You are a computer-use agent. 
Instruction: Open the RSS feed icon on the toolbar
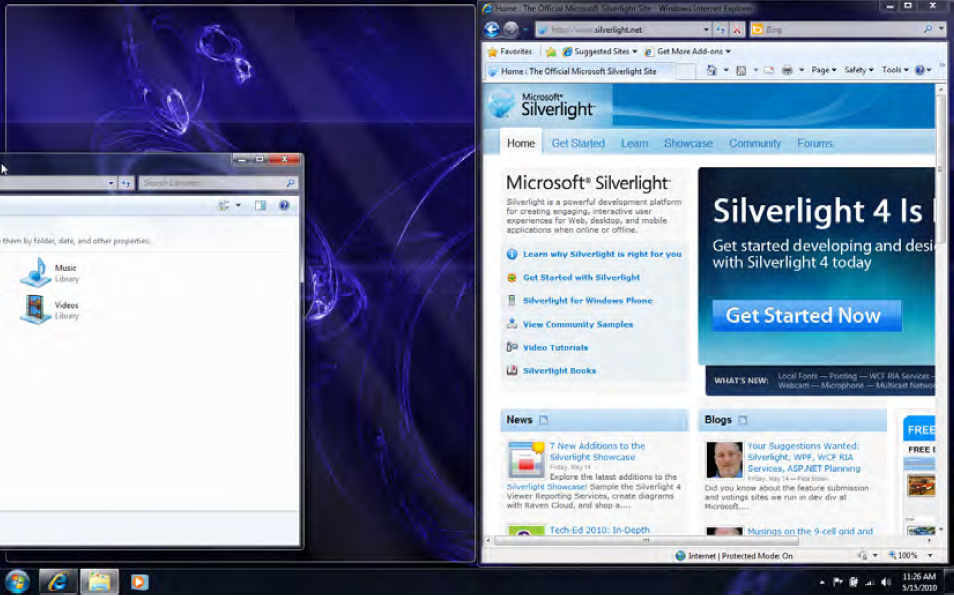tap(742, 70)
